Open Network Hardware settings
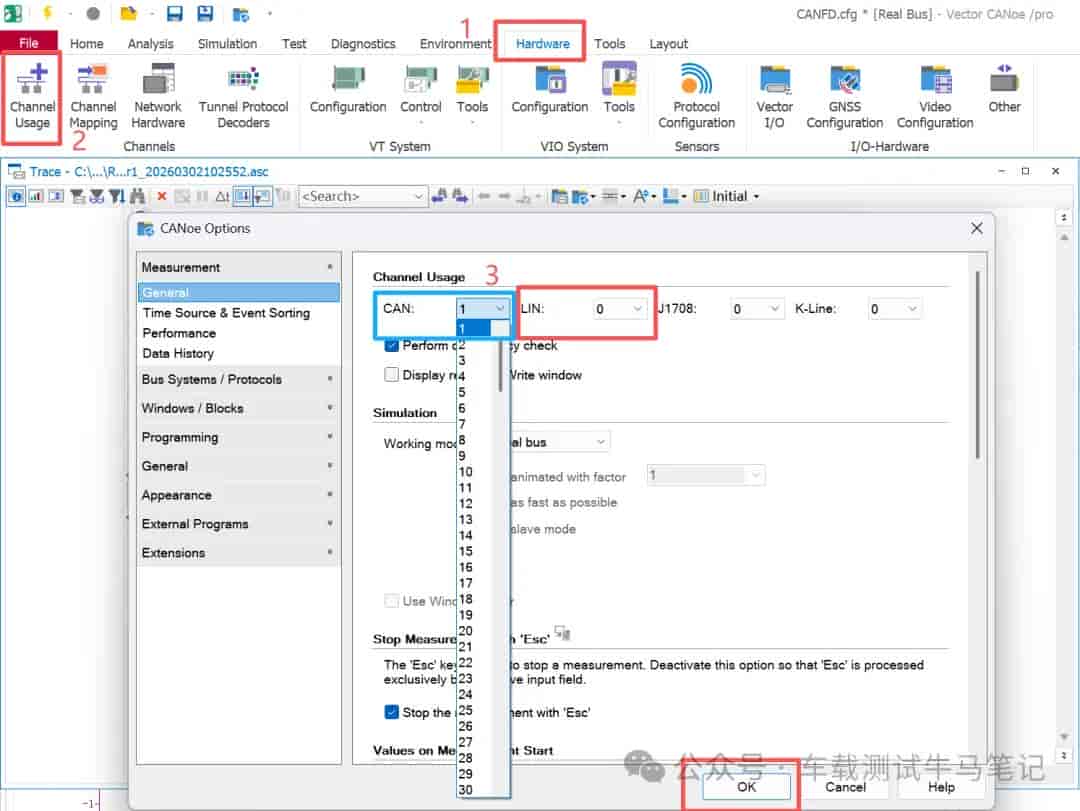 click(x=158, y=96)
